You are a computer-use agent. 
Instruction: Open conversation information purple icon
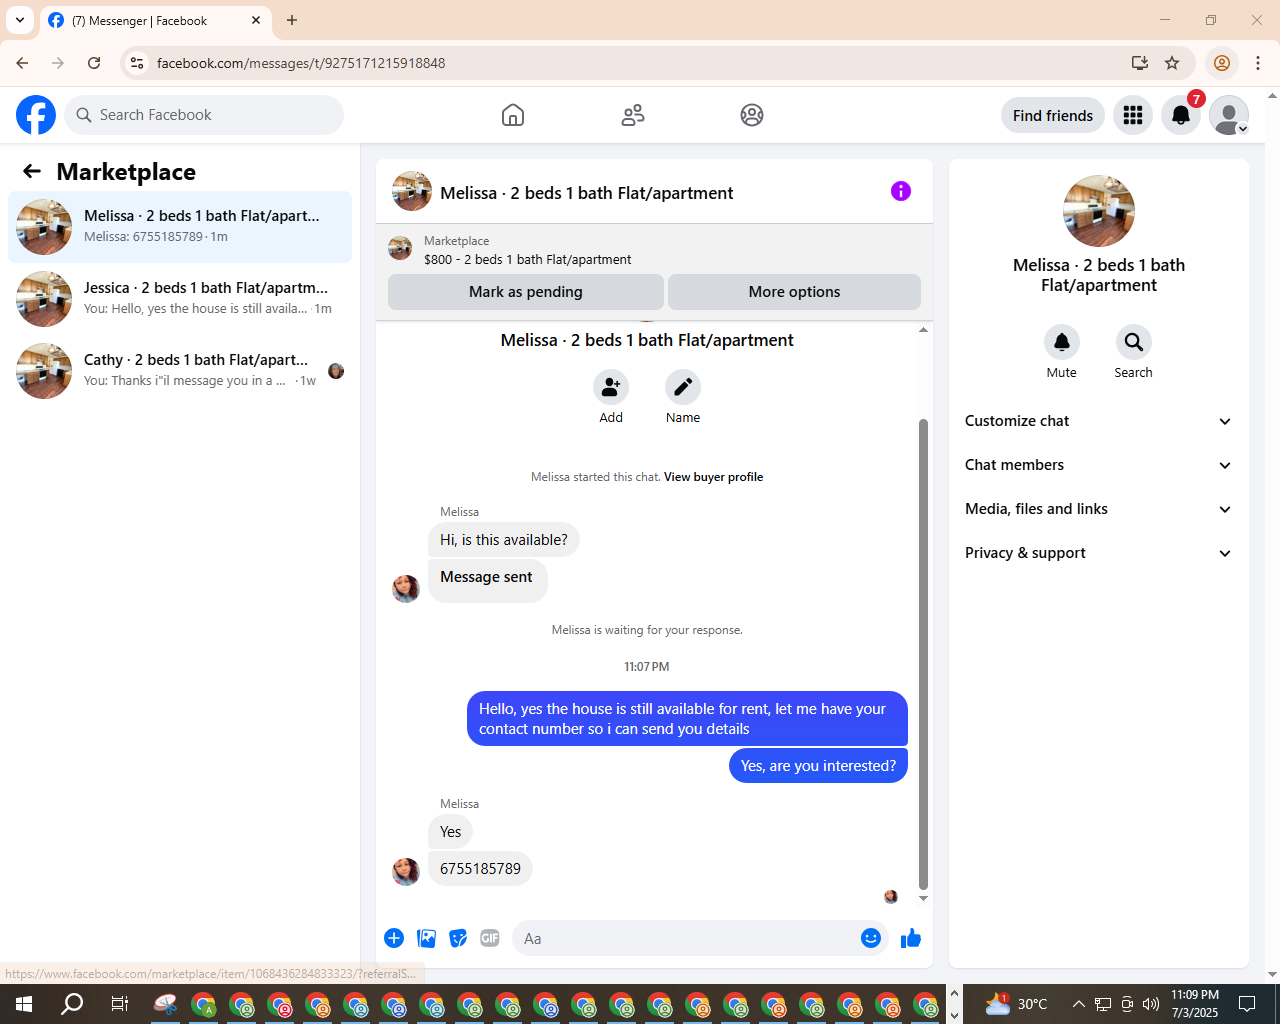pyautogui.click(x=901, y=191)
